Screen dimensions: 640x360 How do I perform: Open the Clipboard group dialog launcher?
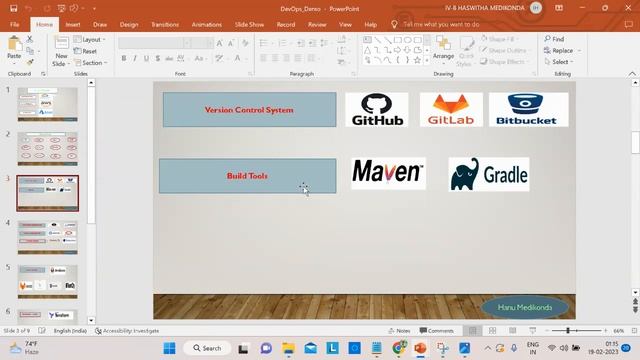(43, 74)
